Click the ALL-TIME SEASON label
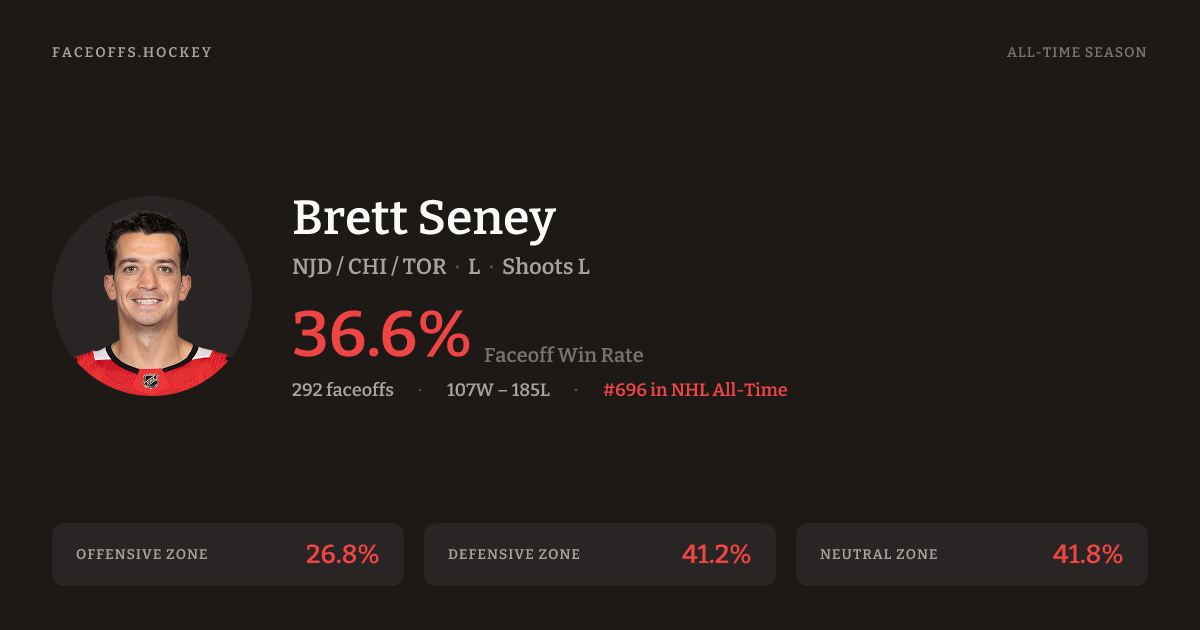The image size is (1200, 630). (x=1076, y=52)
